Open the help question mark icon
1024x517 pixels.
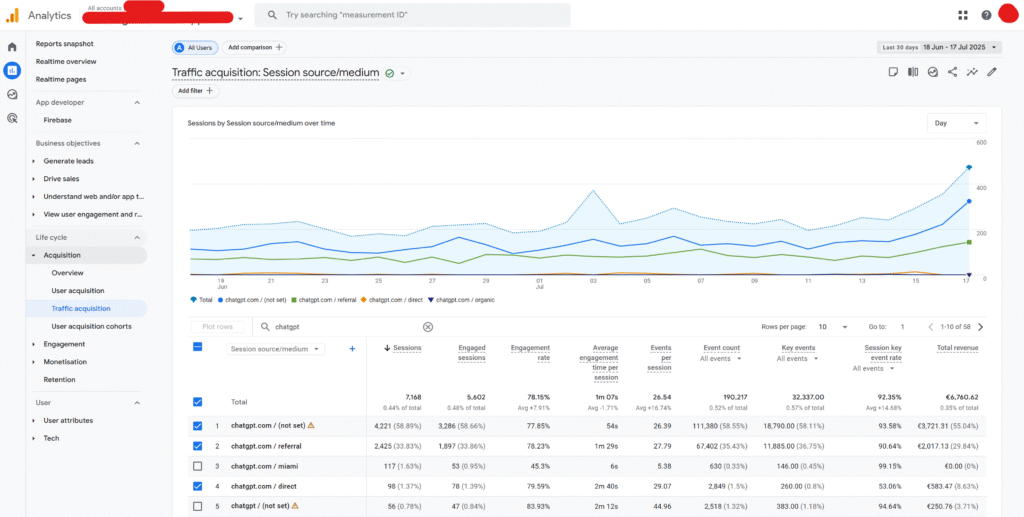click(986, 15)
